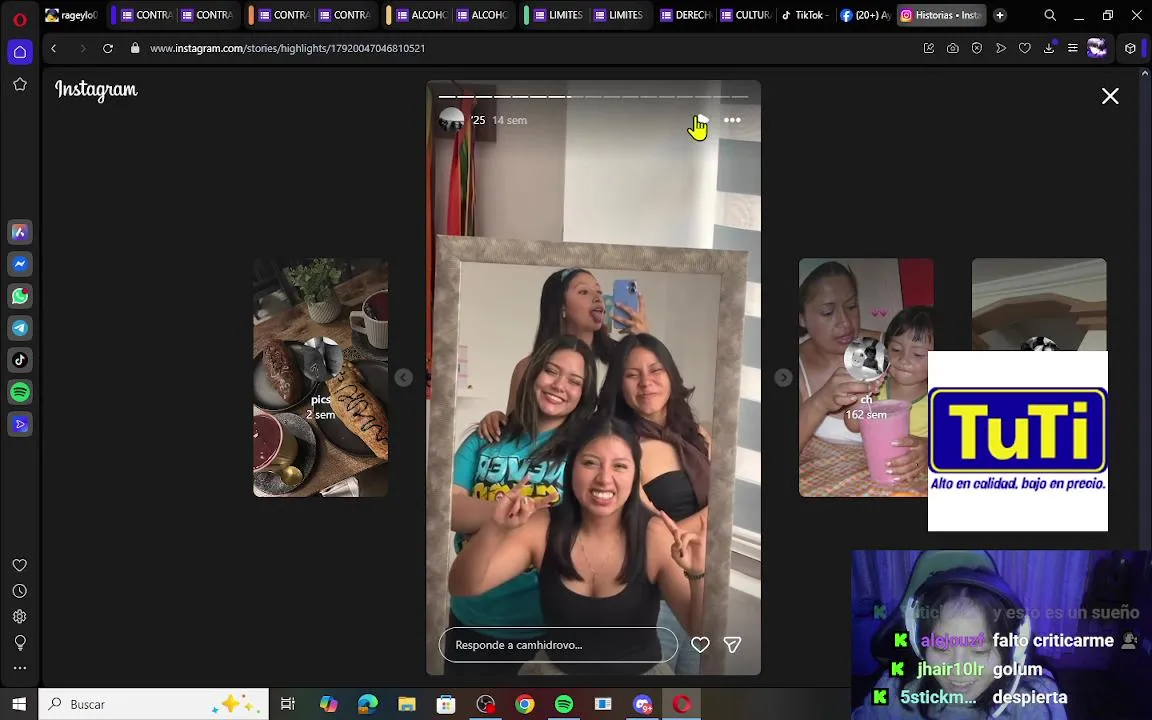Open the pinboard edit icon in the address bar
This screenshot has height=720, width=1152.
(929, 48)
